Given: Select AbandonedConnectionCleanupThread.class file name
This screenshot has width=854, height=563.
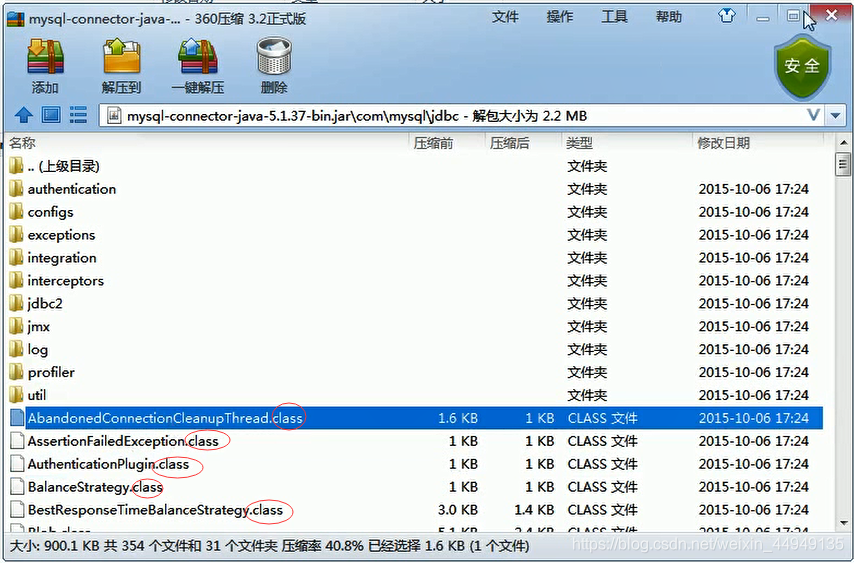Looking at the screenshot, I should (165, 418).
